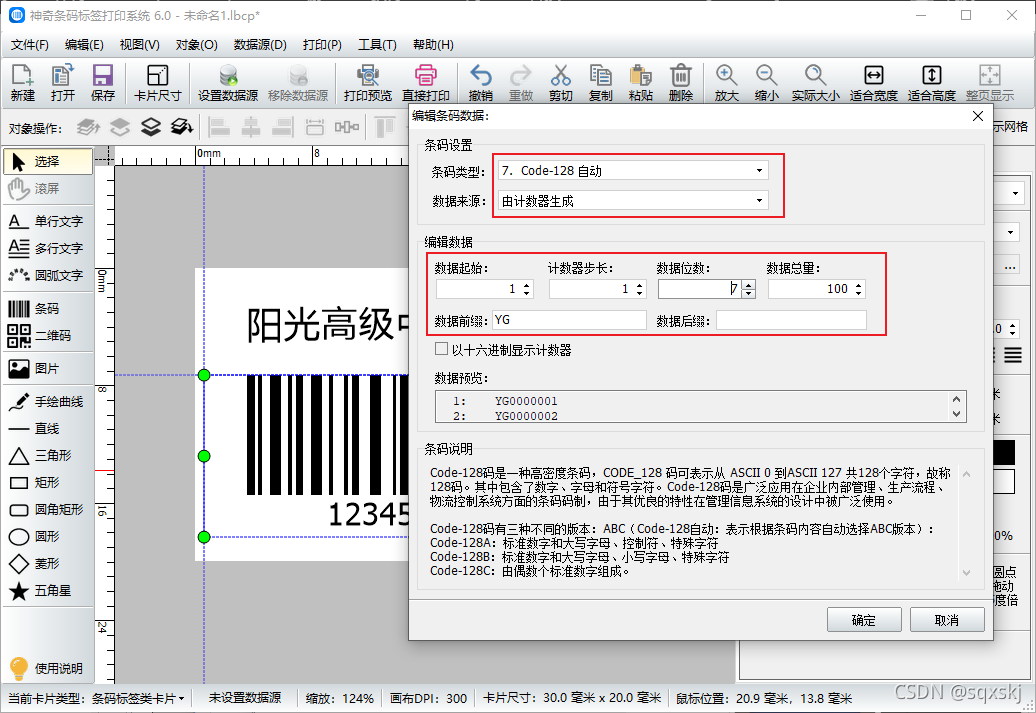Image resolution: width=1036 pixels, height=713 pixels.
Task: Delete object with 删除 icon
Action: tap(681, 83)
